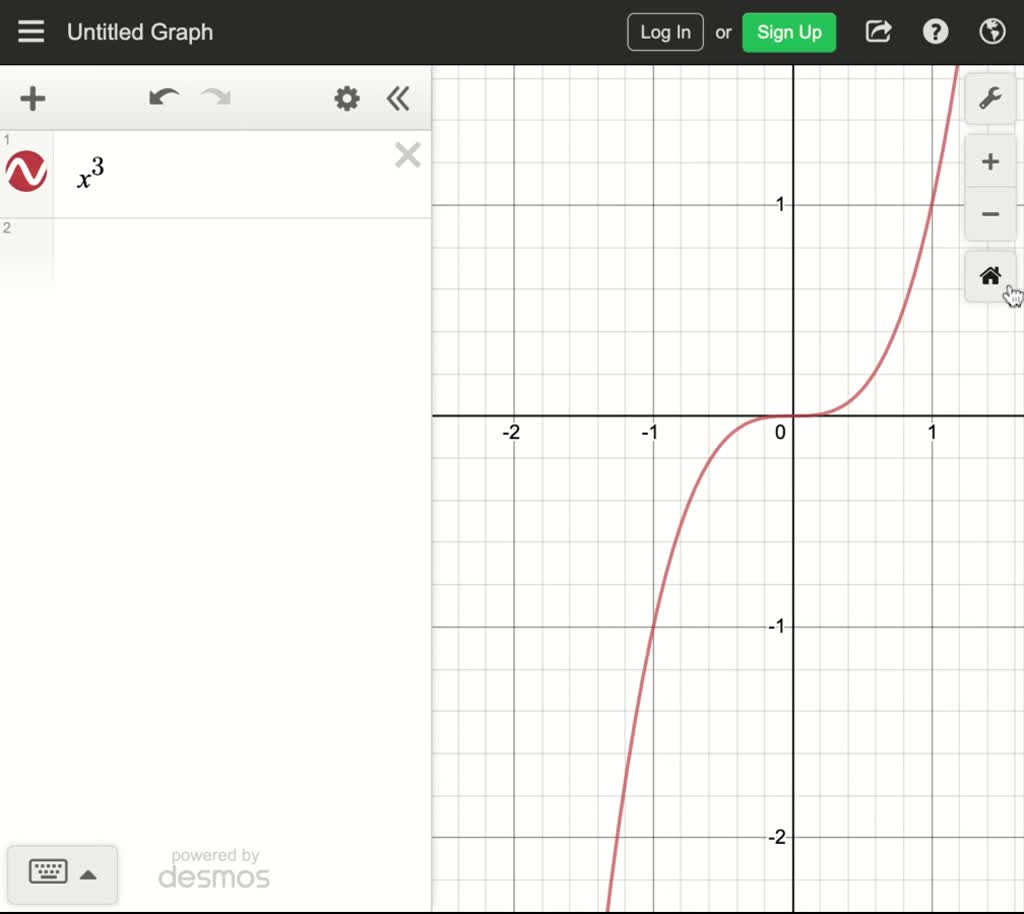The height and width of the screenshot is (914, 1024).
Task: Open expression list settings gear
Action: (346, 98)
